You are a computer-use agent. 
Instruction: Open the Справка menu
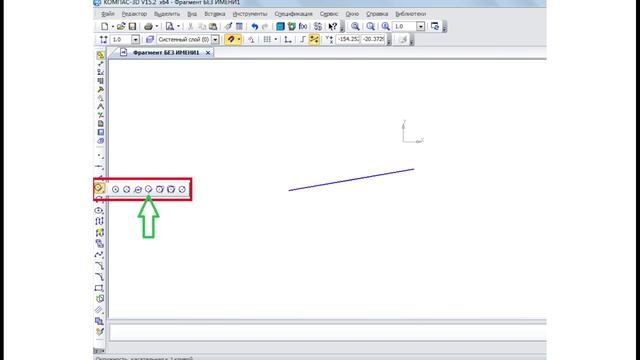[x=377, y=14]
